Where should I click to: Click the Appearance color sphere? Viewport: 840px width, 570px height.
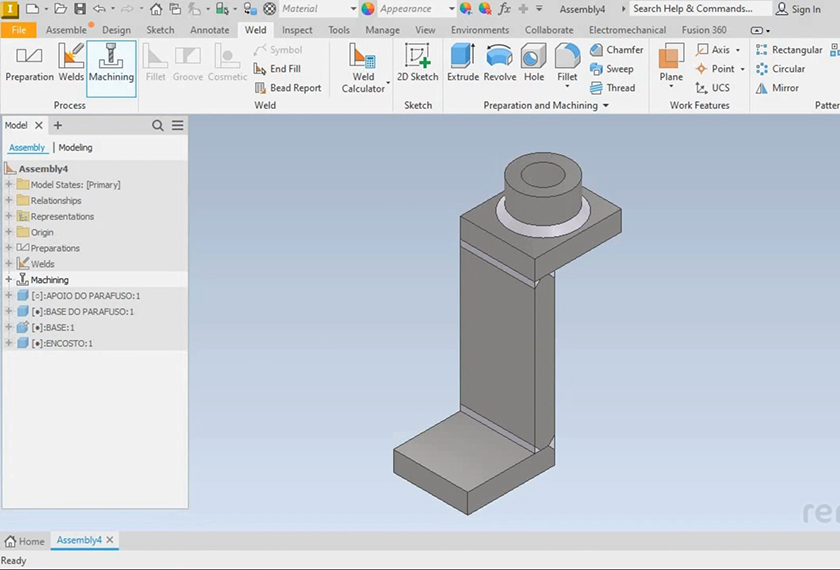368,9
